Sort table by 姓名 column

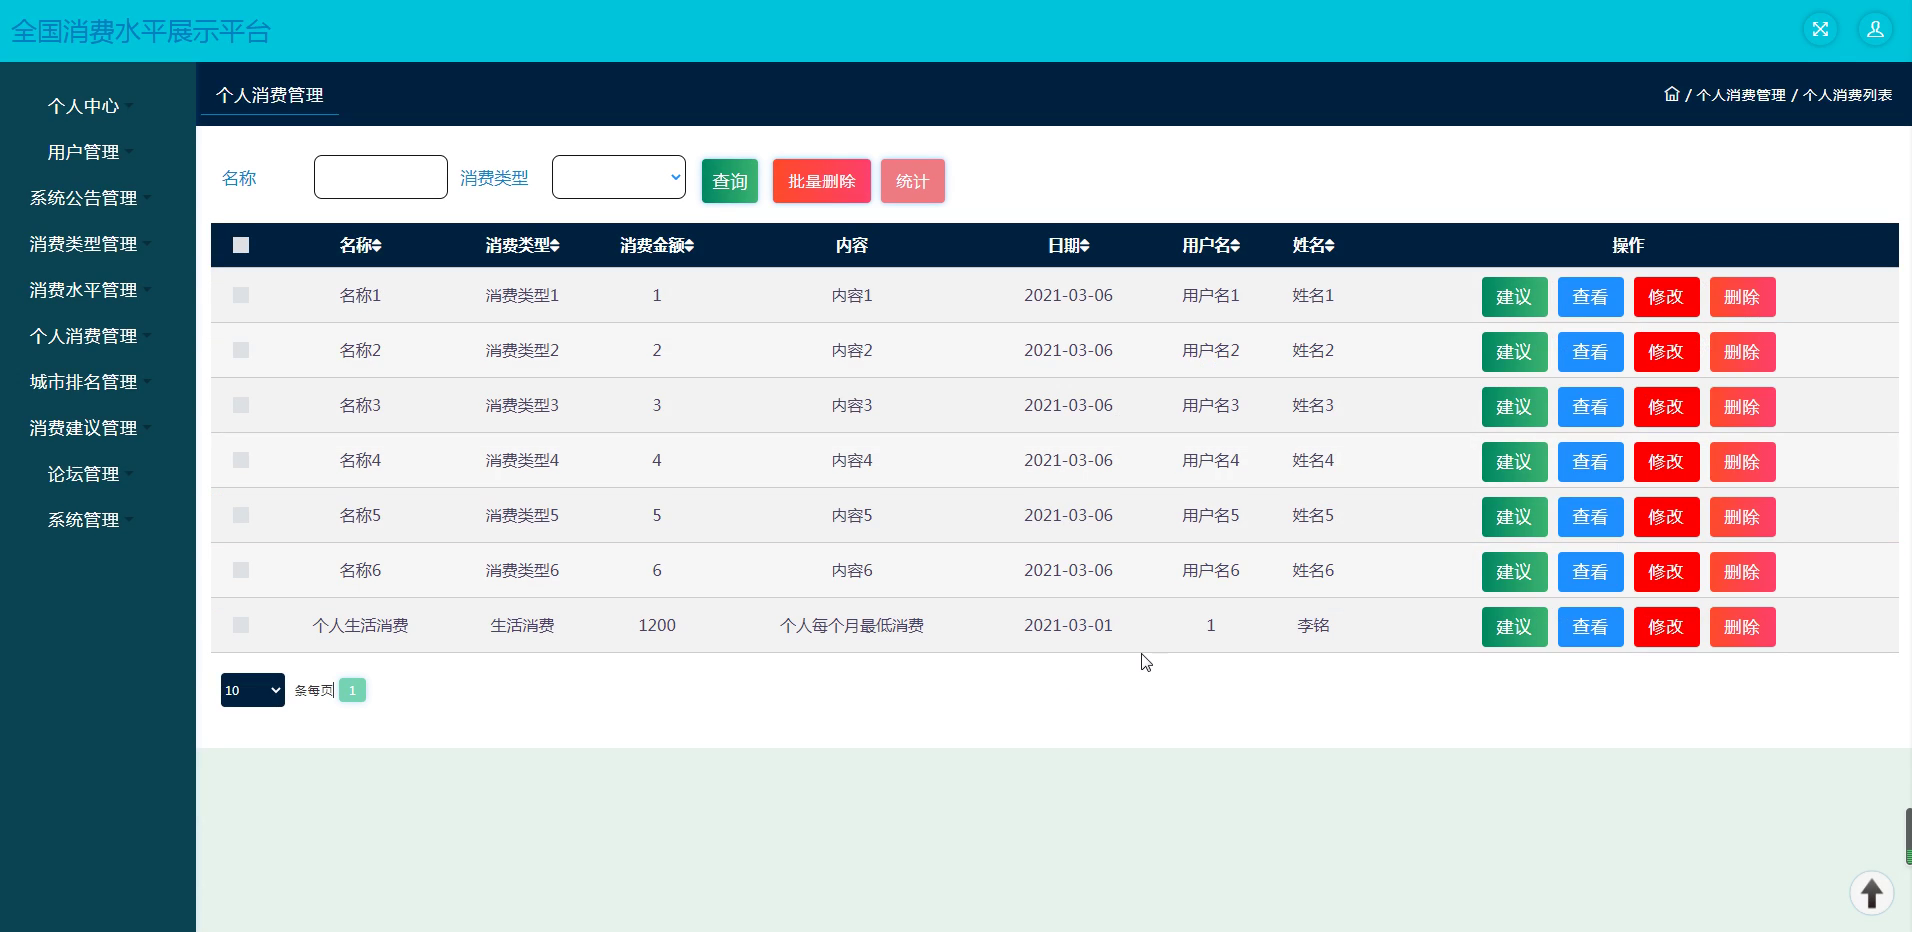(1313, 245)
